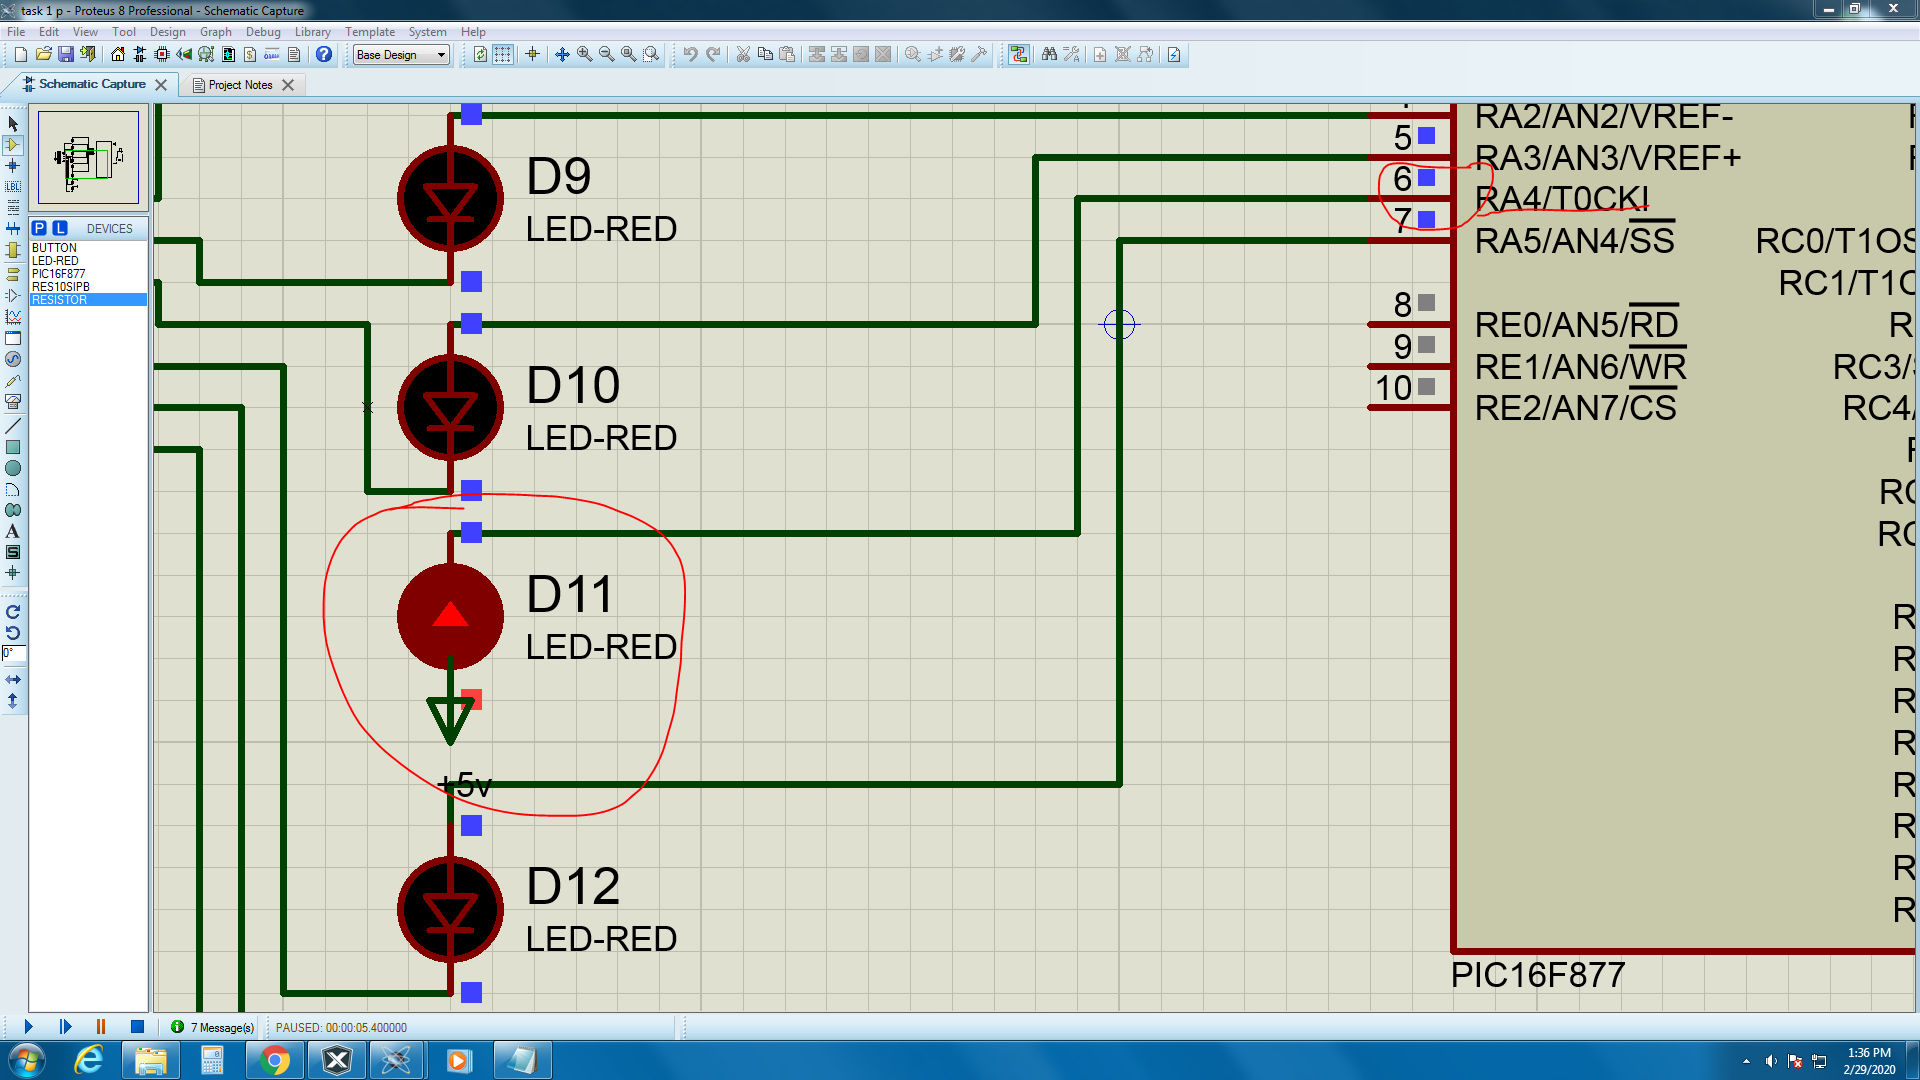Pause the simulation
The height and width of the screenshot is (1080, 1920).
click(x=101, y=1026)
